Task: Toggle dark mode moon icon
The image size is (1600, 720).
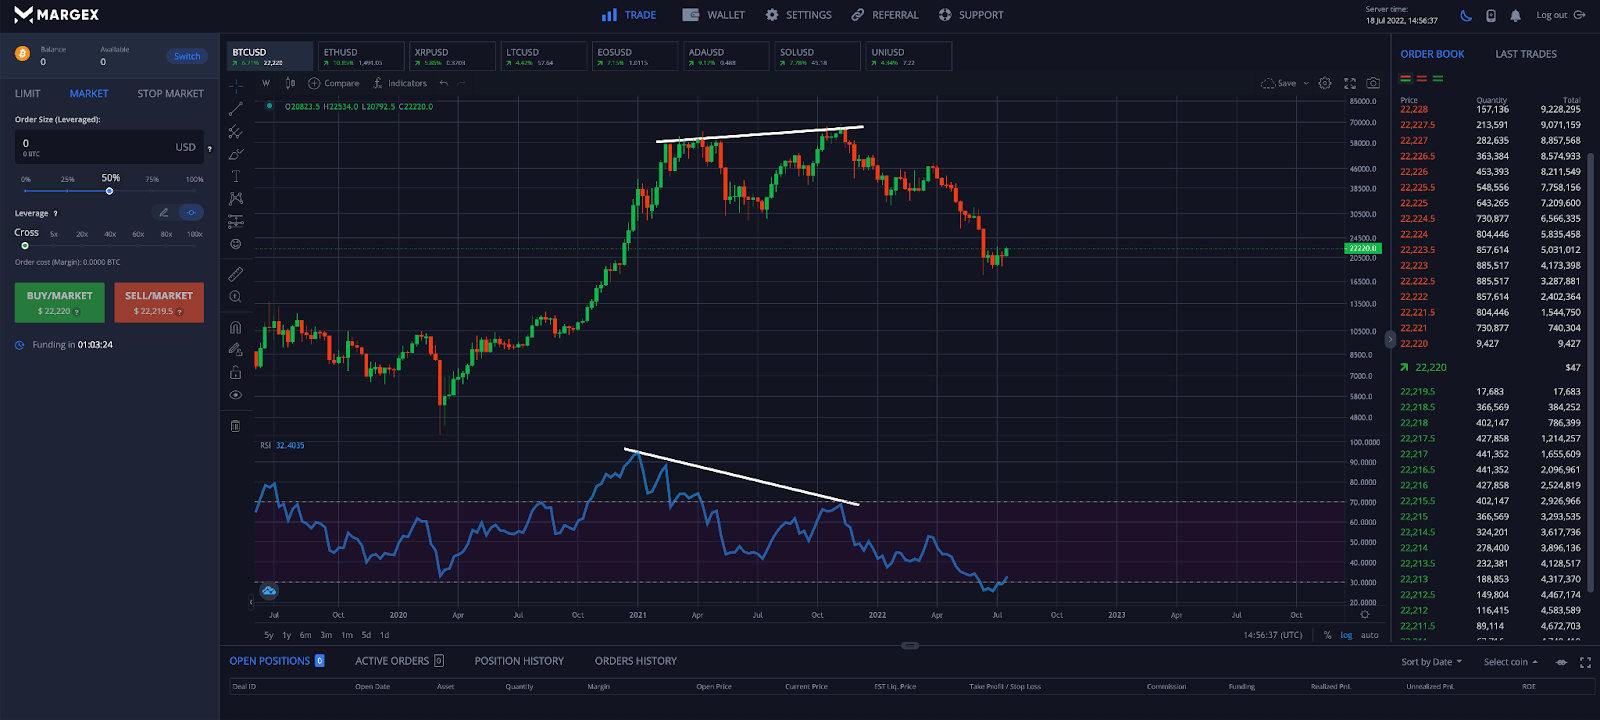Action: 1466,15
